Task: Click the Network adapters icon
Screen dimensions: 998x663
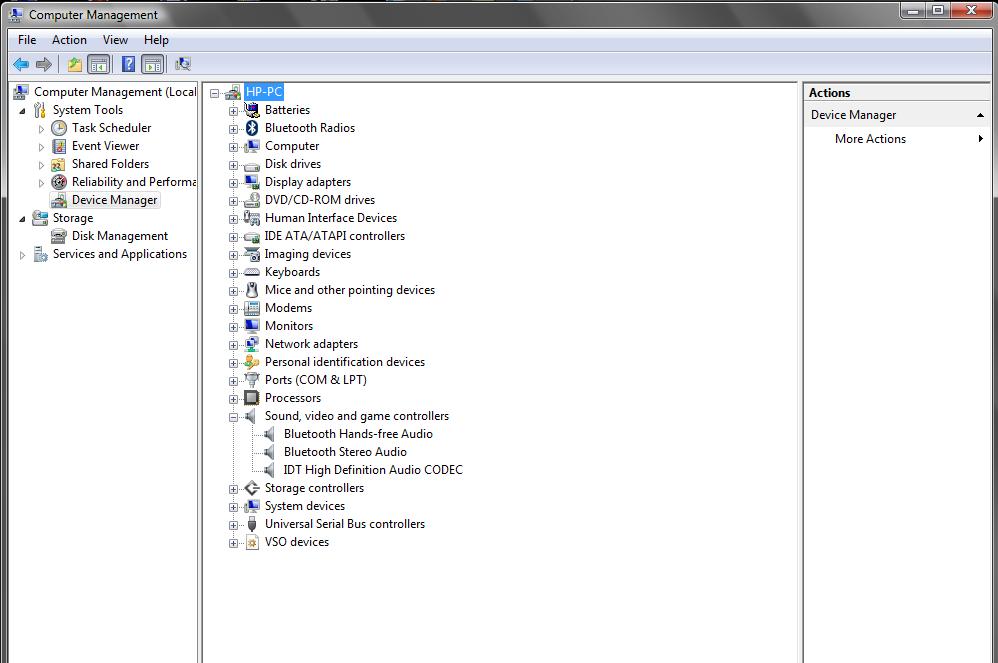Action: tap(252, 344)
